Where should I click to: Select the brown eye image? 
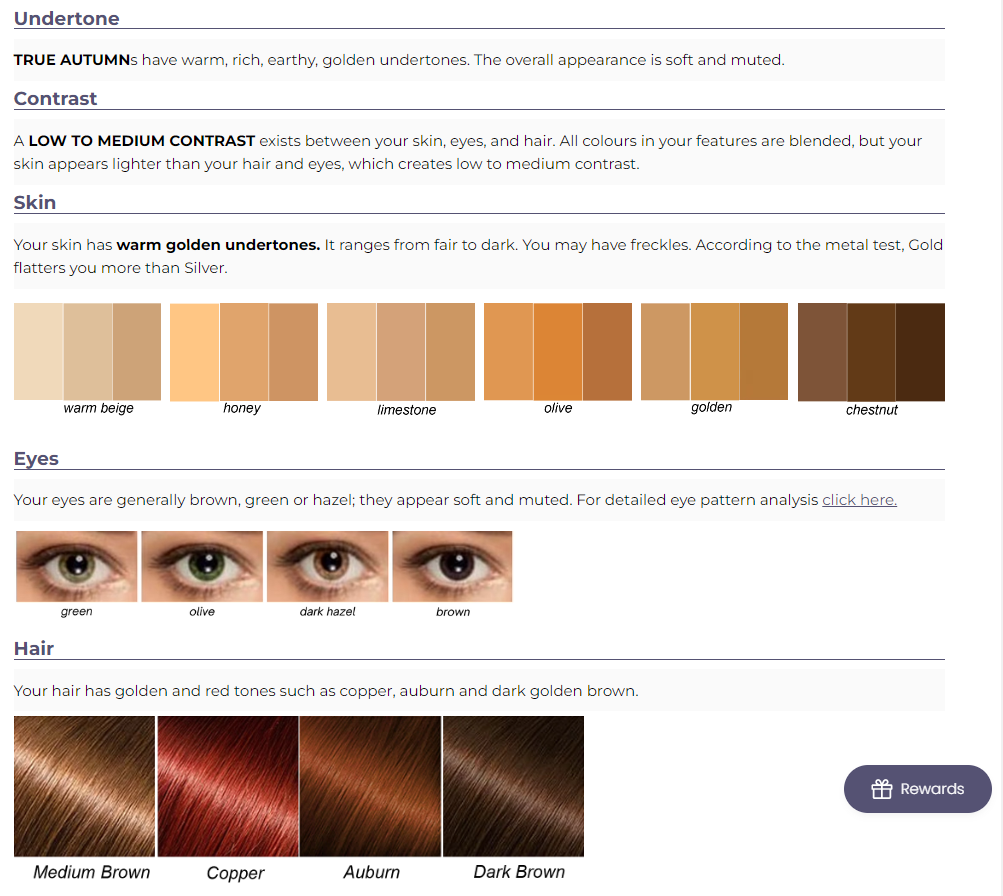(452, 566)
